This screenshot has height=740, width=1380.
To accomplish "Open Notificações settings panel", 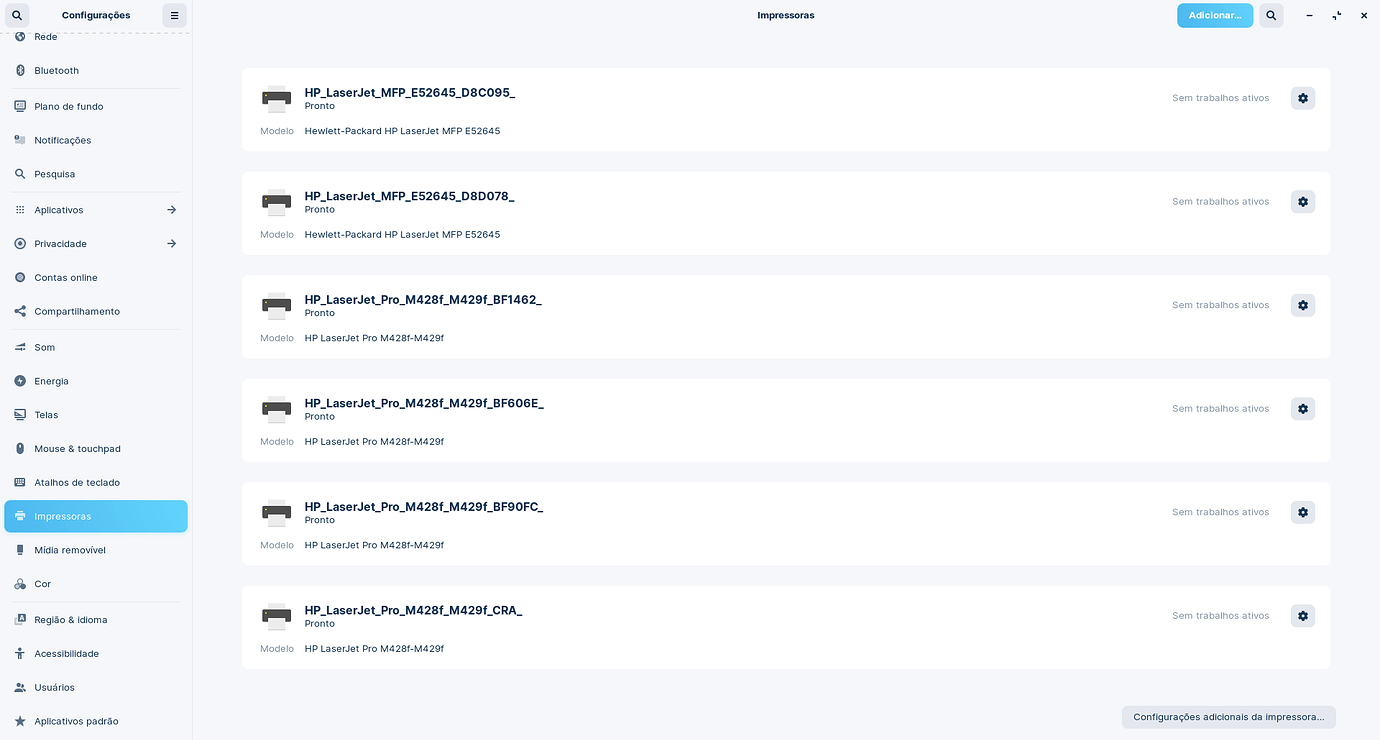I will (x=62, y=141).
